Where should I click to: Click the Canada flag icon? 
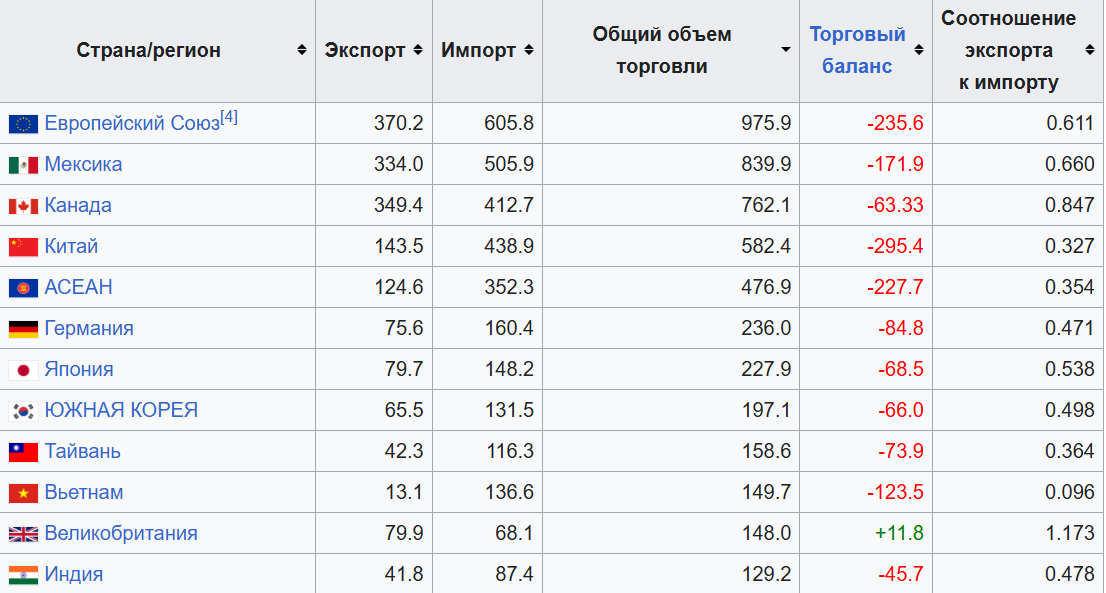pyautogui.click(x=23, y=206)
